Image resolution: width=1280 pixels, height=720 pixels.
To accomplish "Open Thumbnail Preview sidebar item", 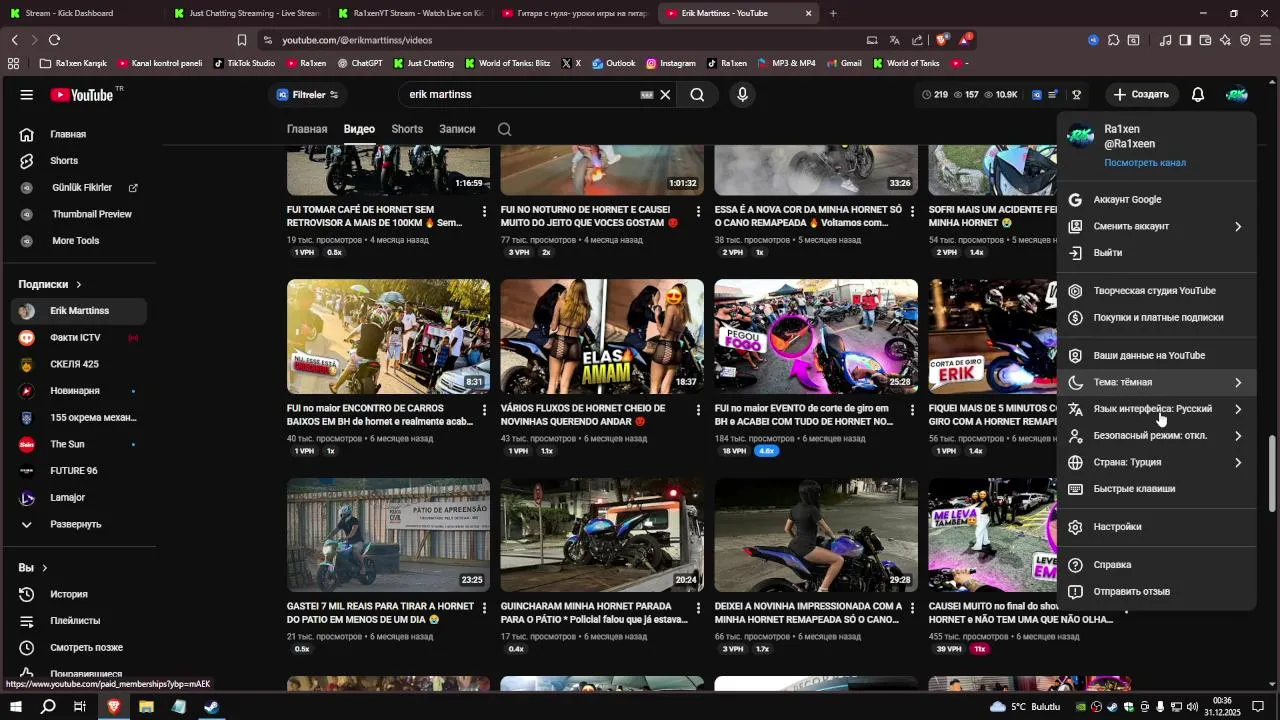I will [79, 214].
